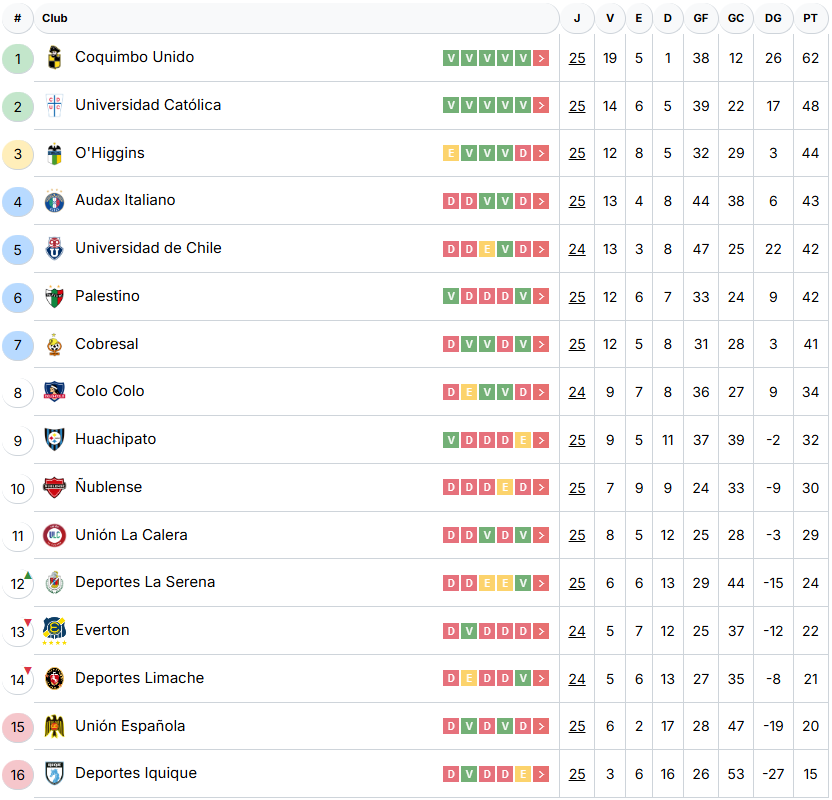Click the Huachipato team badge
Screen dimensions: 832x800
(x=54, y=440)
